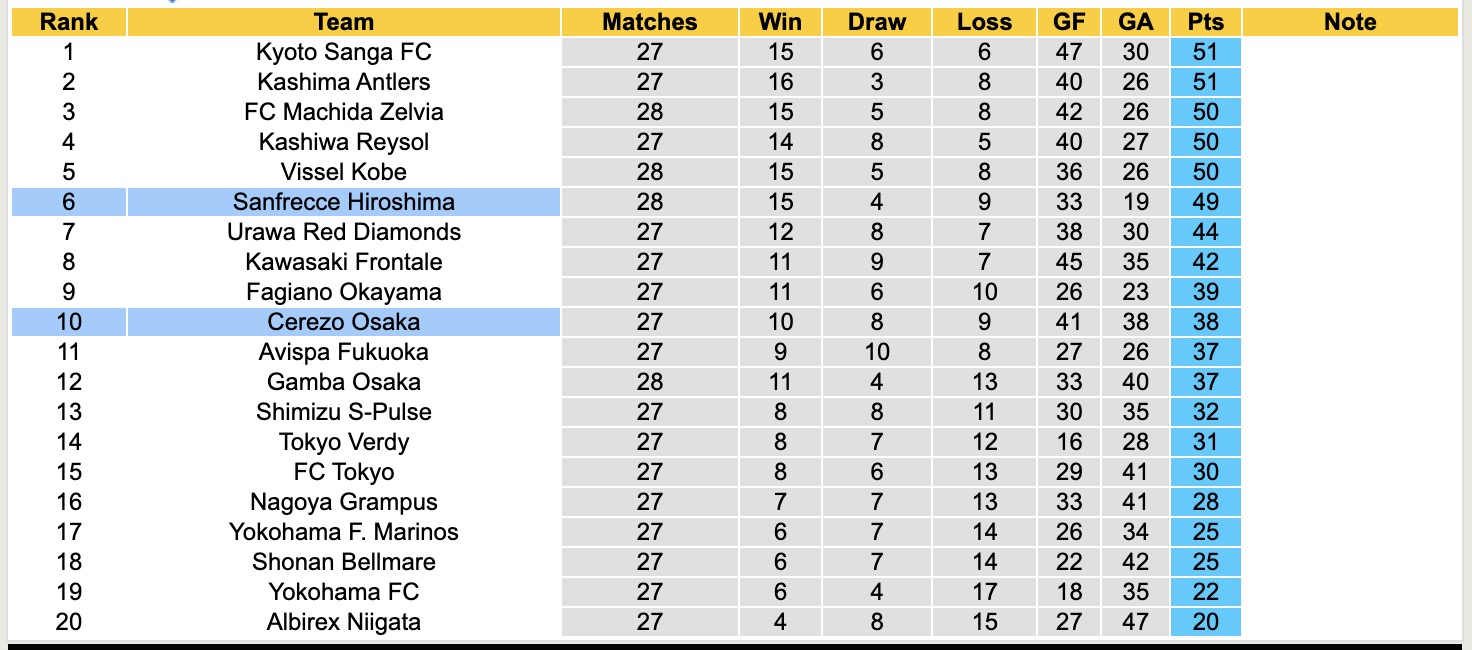
Task: Open the Vissel Kobe team link
Action: point(343,172)
